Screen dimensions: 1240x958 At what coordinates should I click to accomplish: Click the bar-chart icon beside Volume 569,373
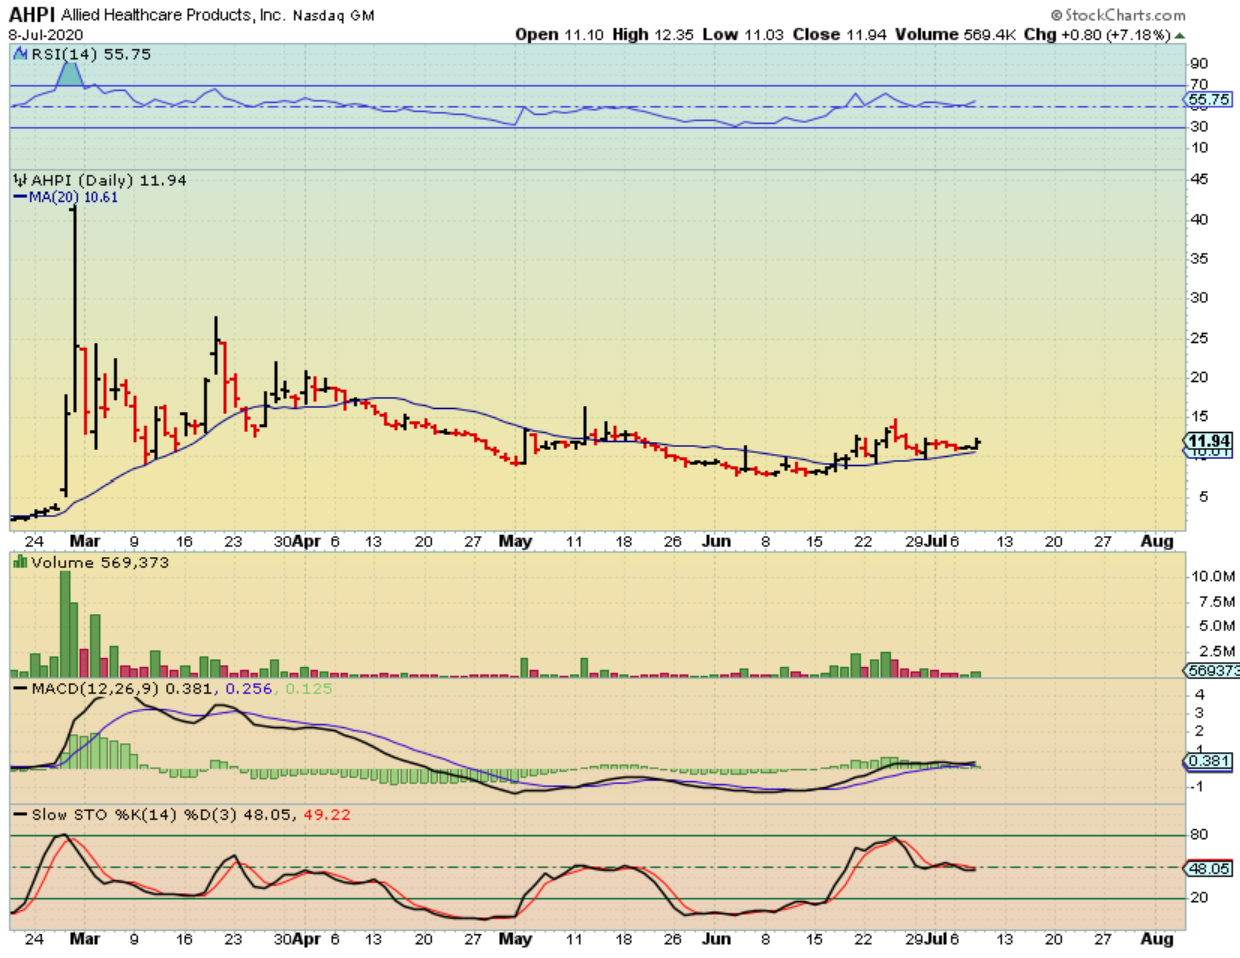(x=20, y=563)
